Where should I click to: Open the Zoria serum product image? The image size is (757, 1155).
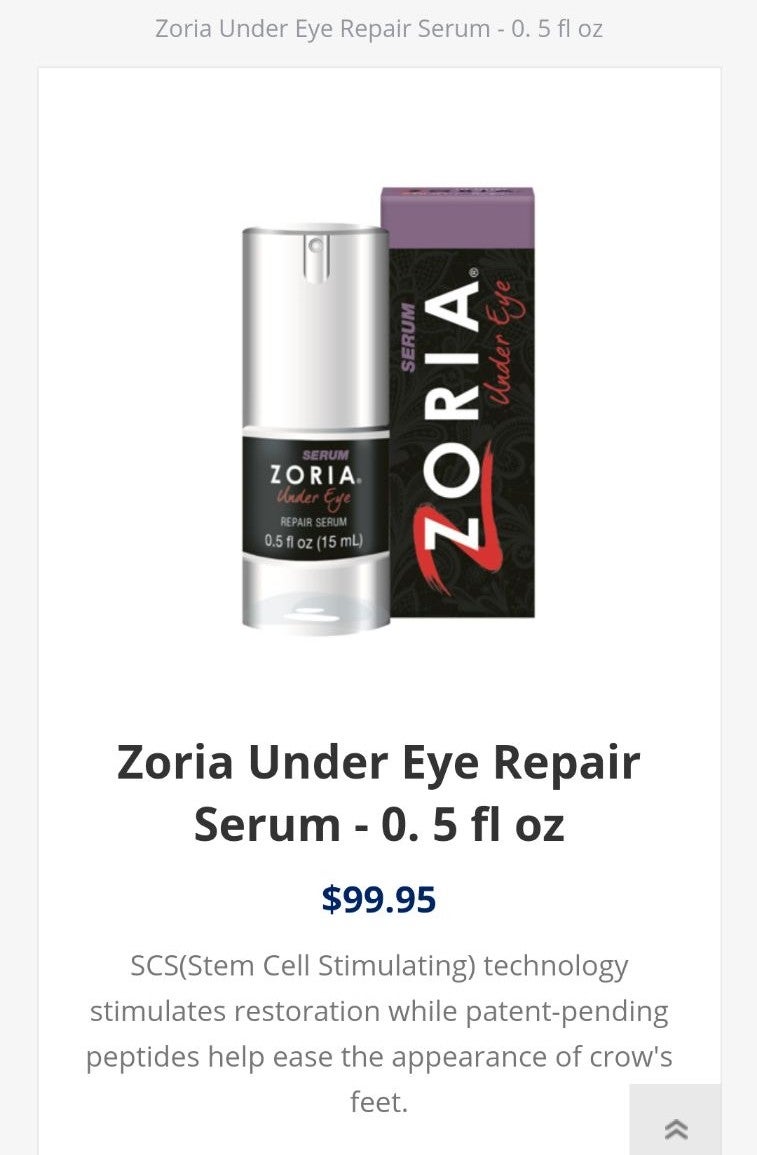pos(388,410)
